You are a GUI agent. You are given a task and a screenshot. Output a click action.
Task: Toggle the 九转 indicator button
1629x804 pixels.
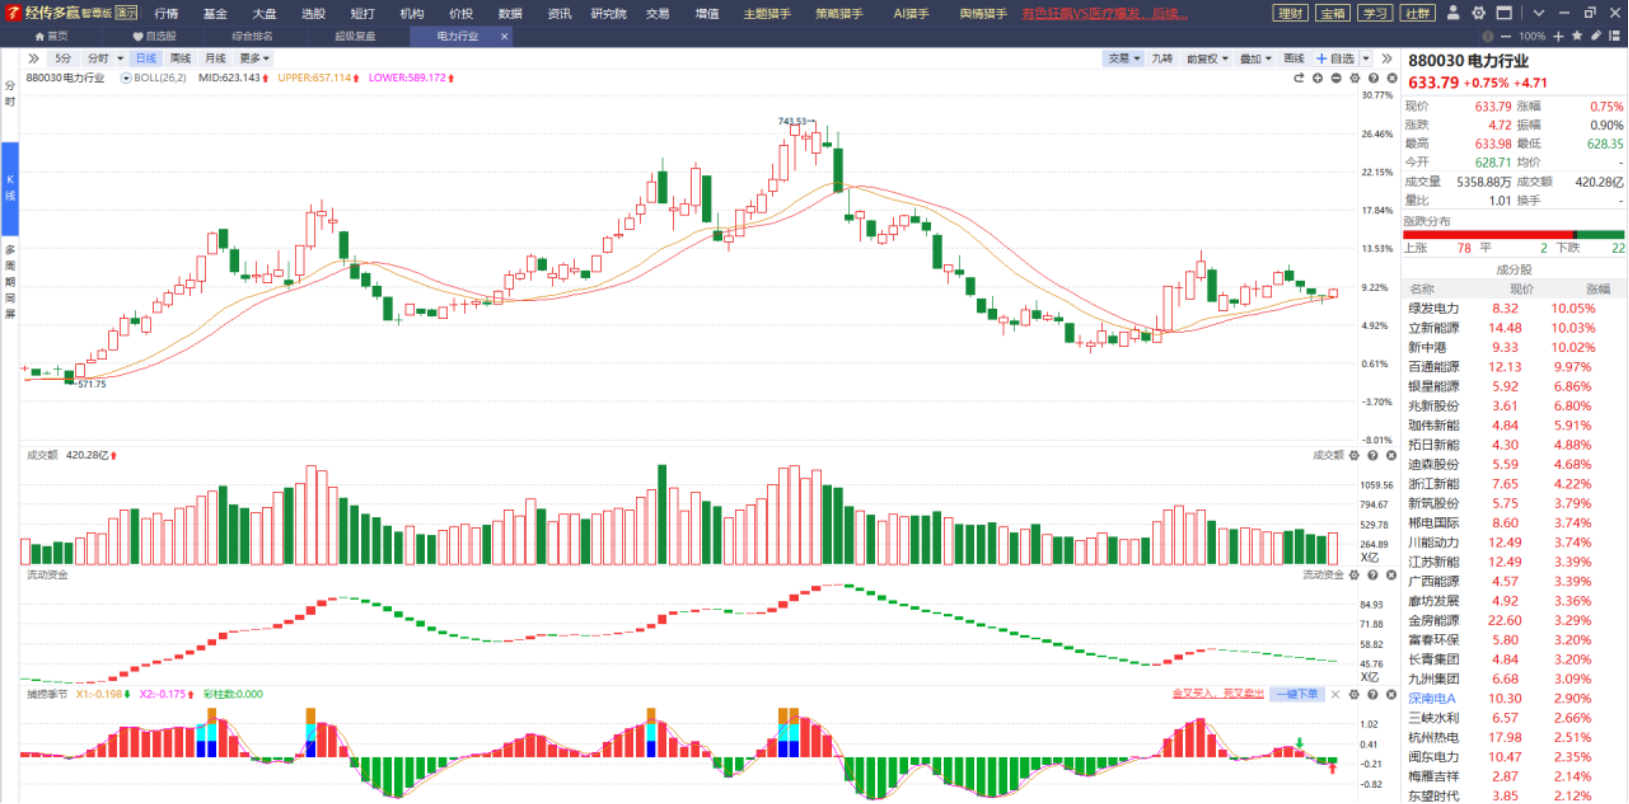pos(1161,58)
